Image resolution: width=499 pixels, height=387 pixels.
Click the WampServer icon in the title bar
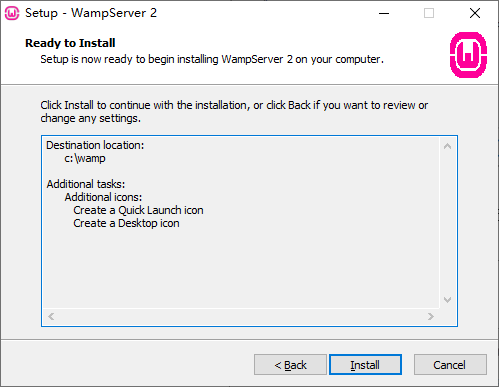(x=12, y=13)
